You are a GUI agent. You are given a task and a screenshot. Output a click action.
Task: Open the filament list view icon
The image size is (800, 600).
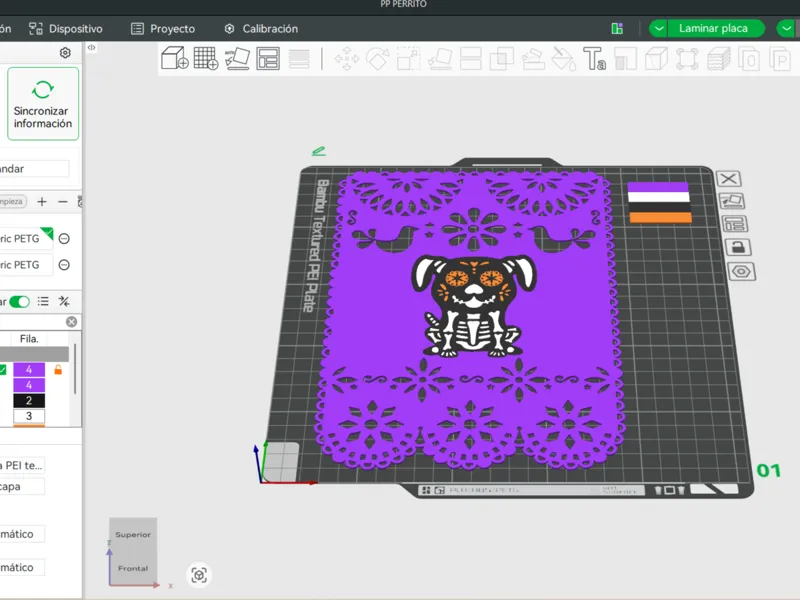click(x=43, y=302)
